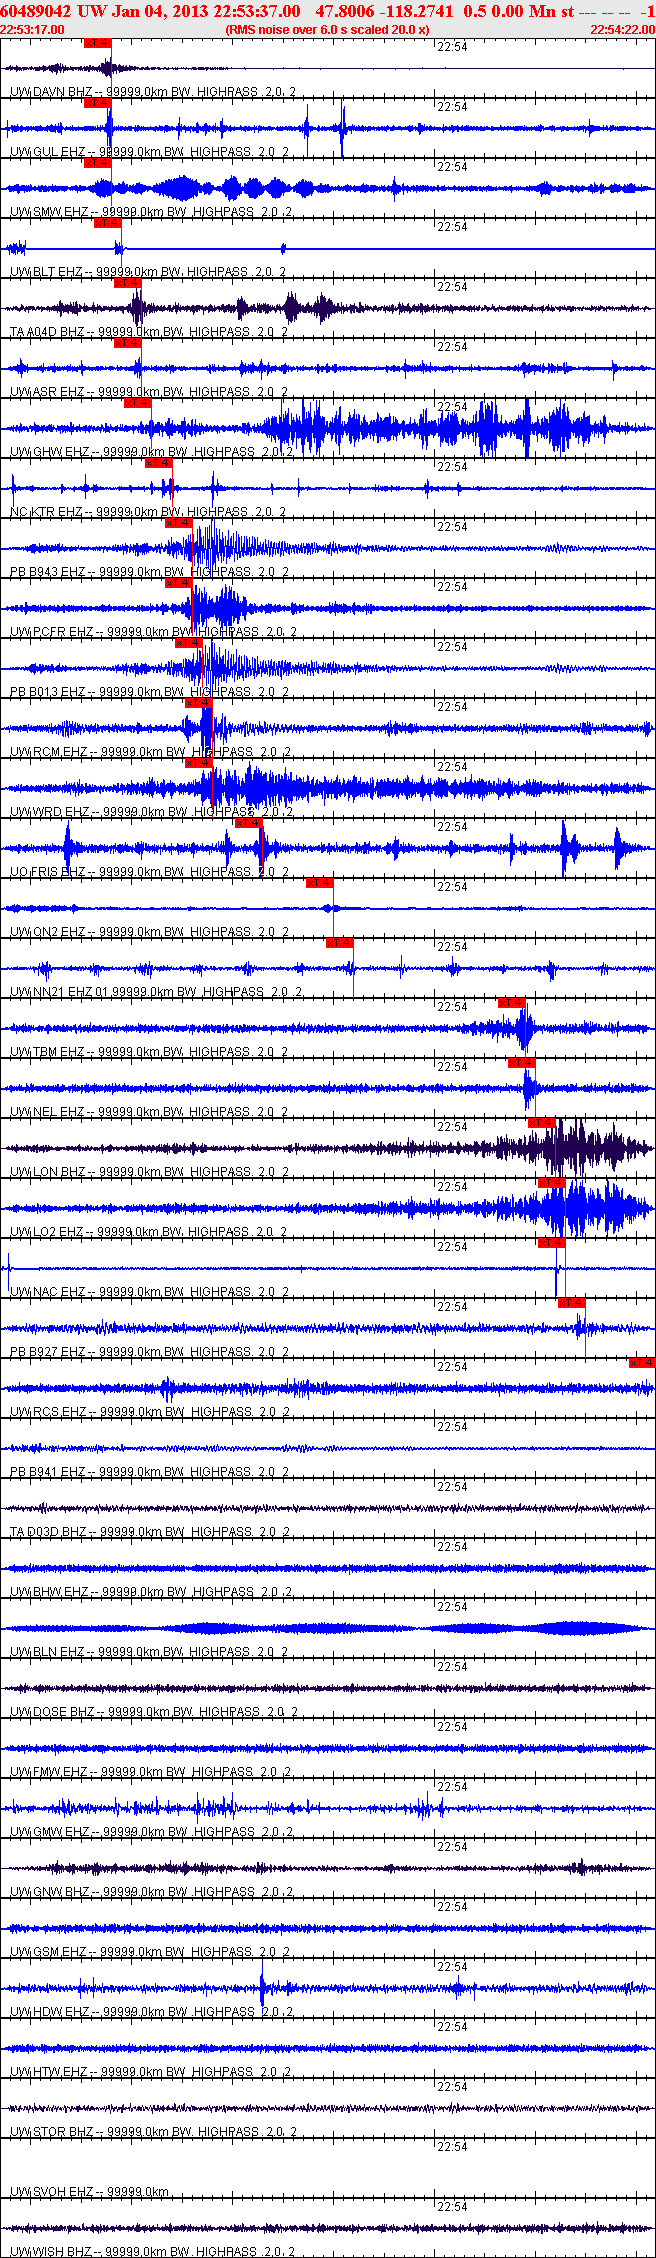
Task: Select the 'UW HDW EHZ' station label
Action: point(50,2012)
